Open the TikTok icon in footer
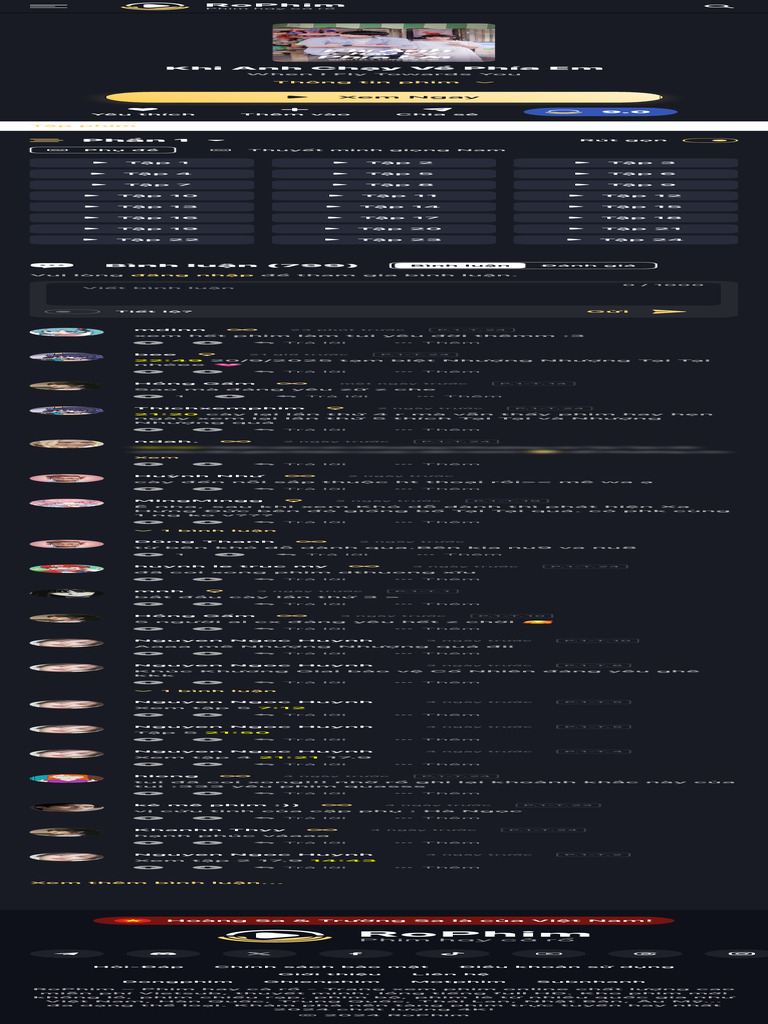 [x=453, y=954]
